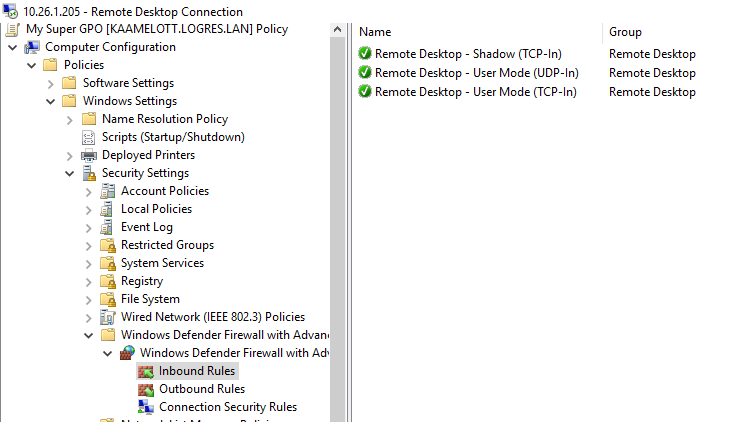Click the Computer Configuration computer icon

[32, 47]
